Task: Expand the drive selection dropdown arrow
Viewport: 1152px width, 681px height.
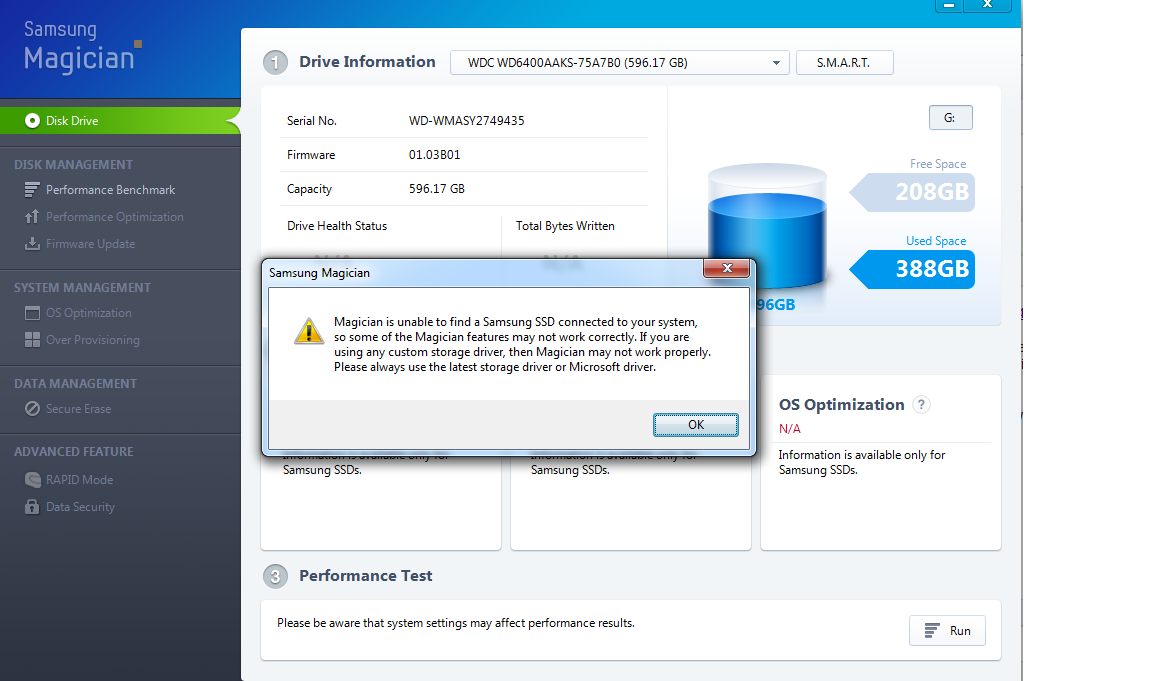Action: (x=776, y=63)
